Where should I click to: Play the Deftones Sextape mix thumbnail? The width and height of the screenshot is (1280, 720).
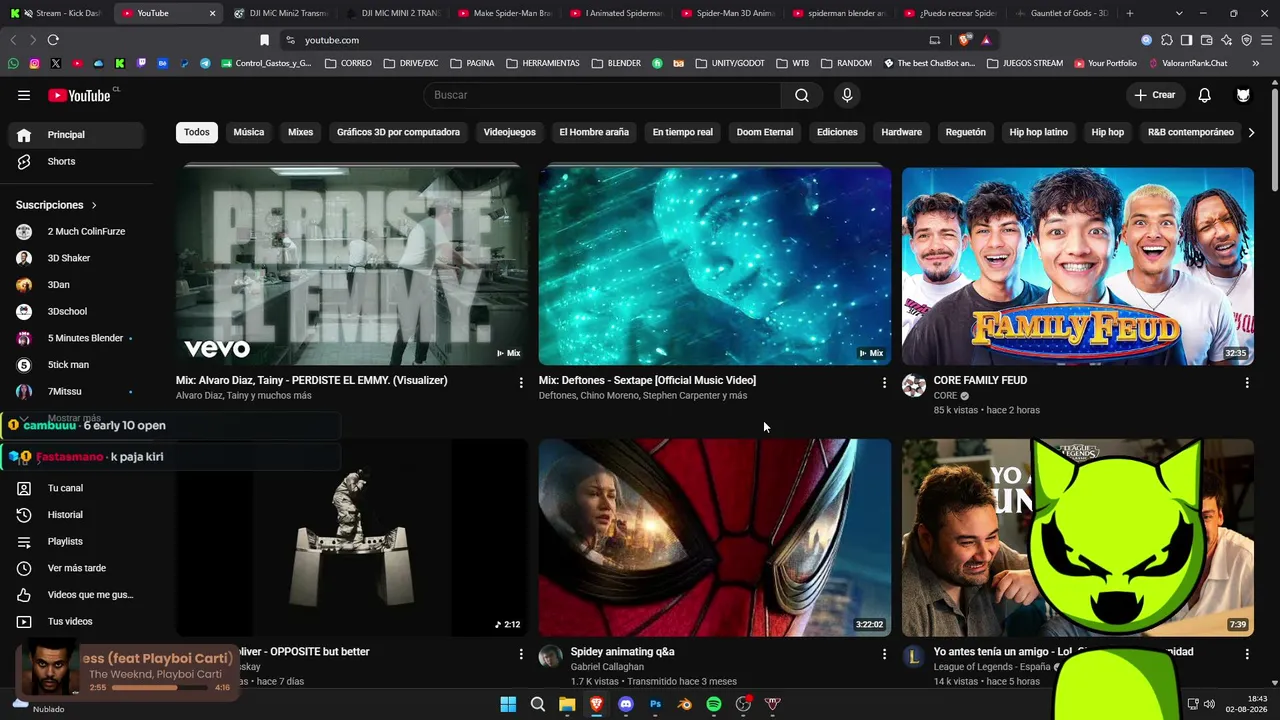pyautogui.click(x=715, y=266)
